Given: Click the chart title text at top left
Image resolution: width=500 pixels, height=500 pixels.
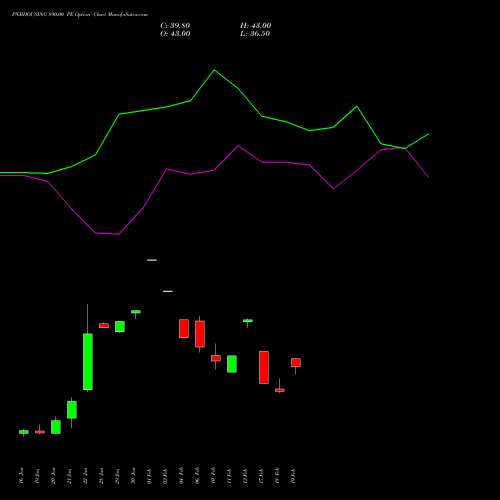Looking at the screenshot, I should [80, 15].
